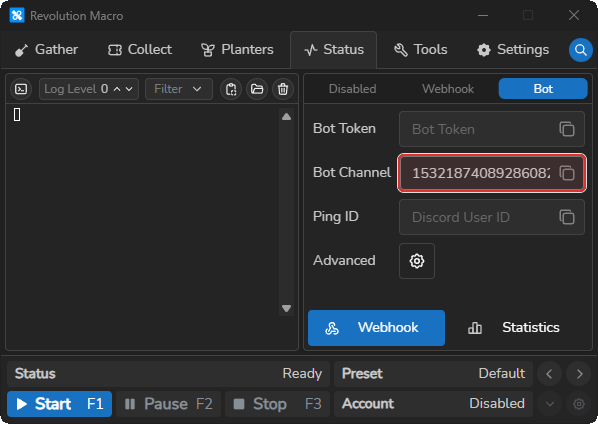Click the blue Webhook button at bottom

click(376, 328)
